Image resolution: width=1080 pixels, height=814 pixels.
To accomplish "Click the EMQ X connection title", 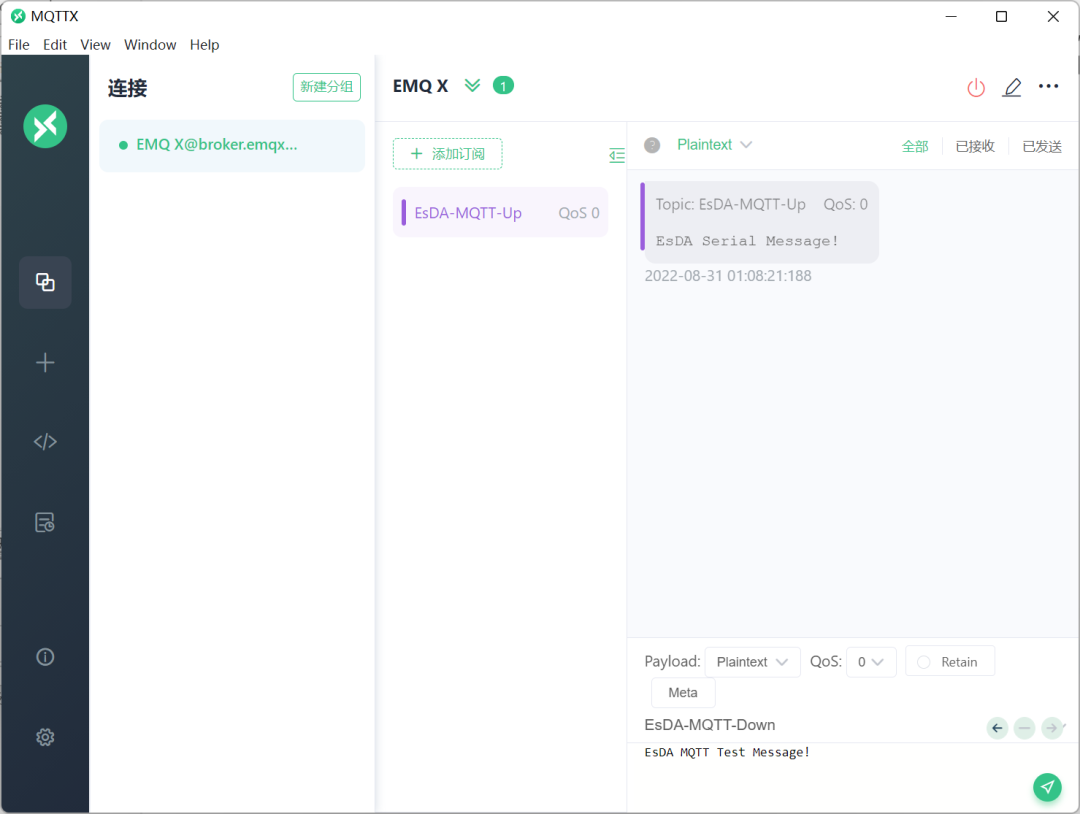I will pos(420,86).
